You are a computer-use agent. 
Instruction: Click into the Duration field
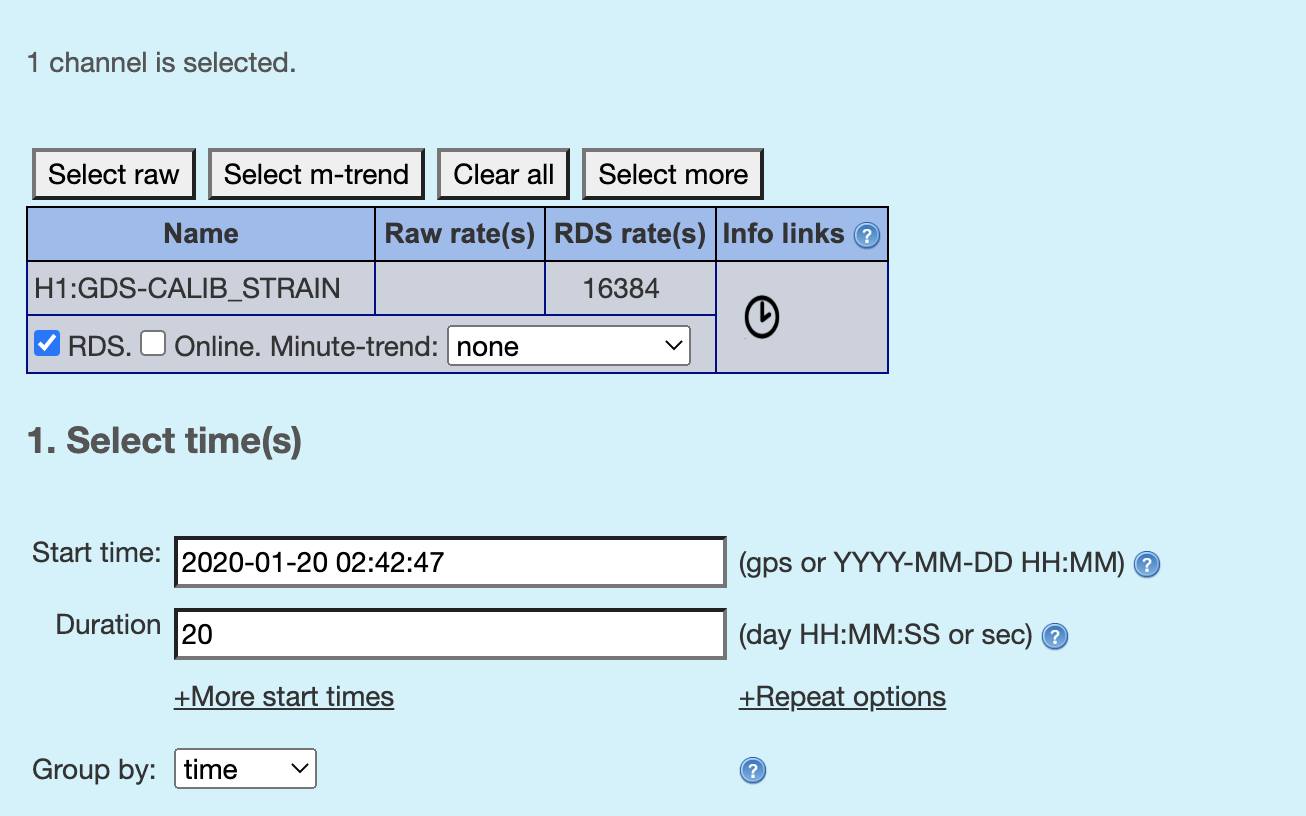tap(449, 634)
